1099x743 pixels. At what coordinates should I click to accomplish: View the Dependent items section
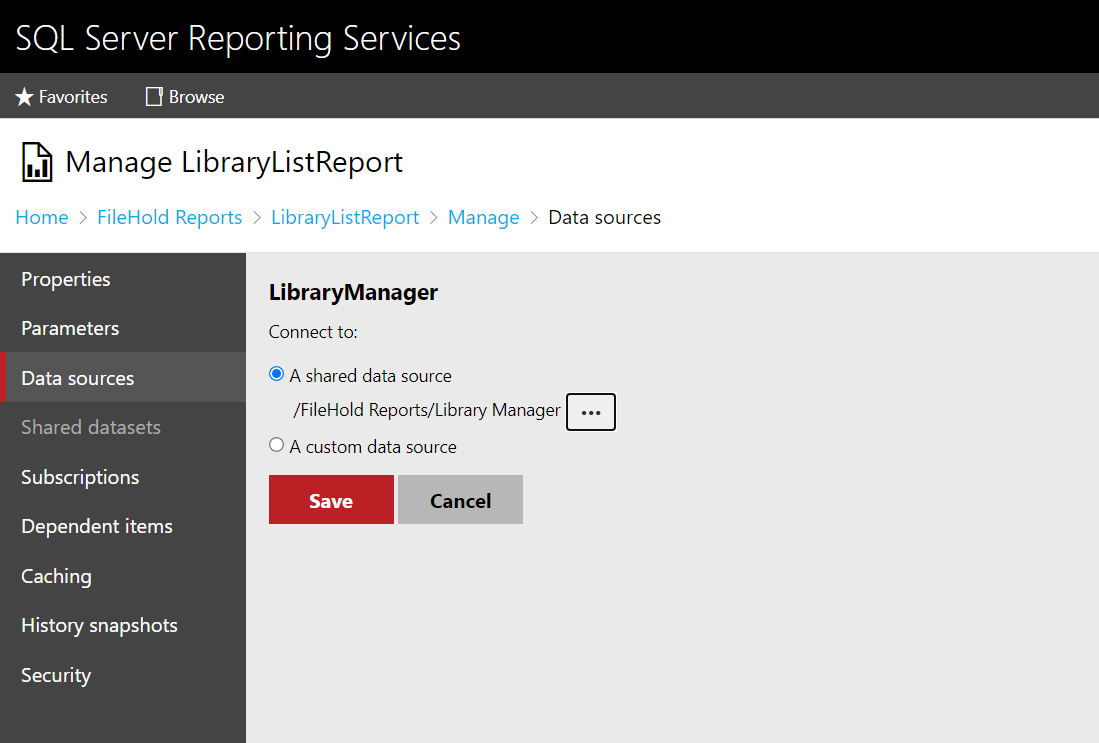click(x=96, y=526)
